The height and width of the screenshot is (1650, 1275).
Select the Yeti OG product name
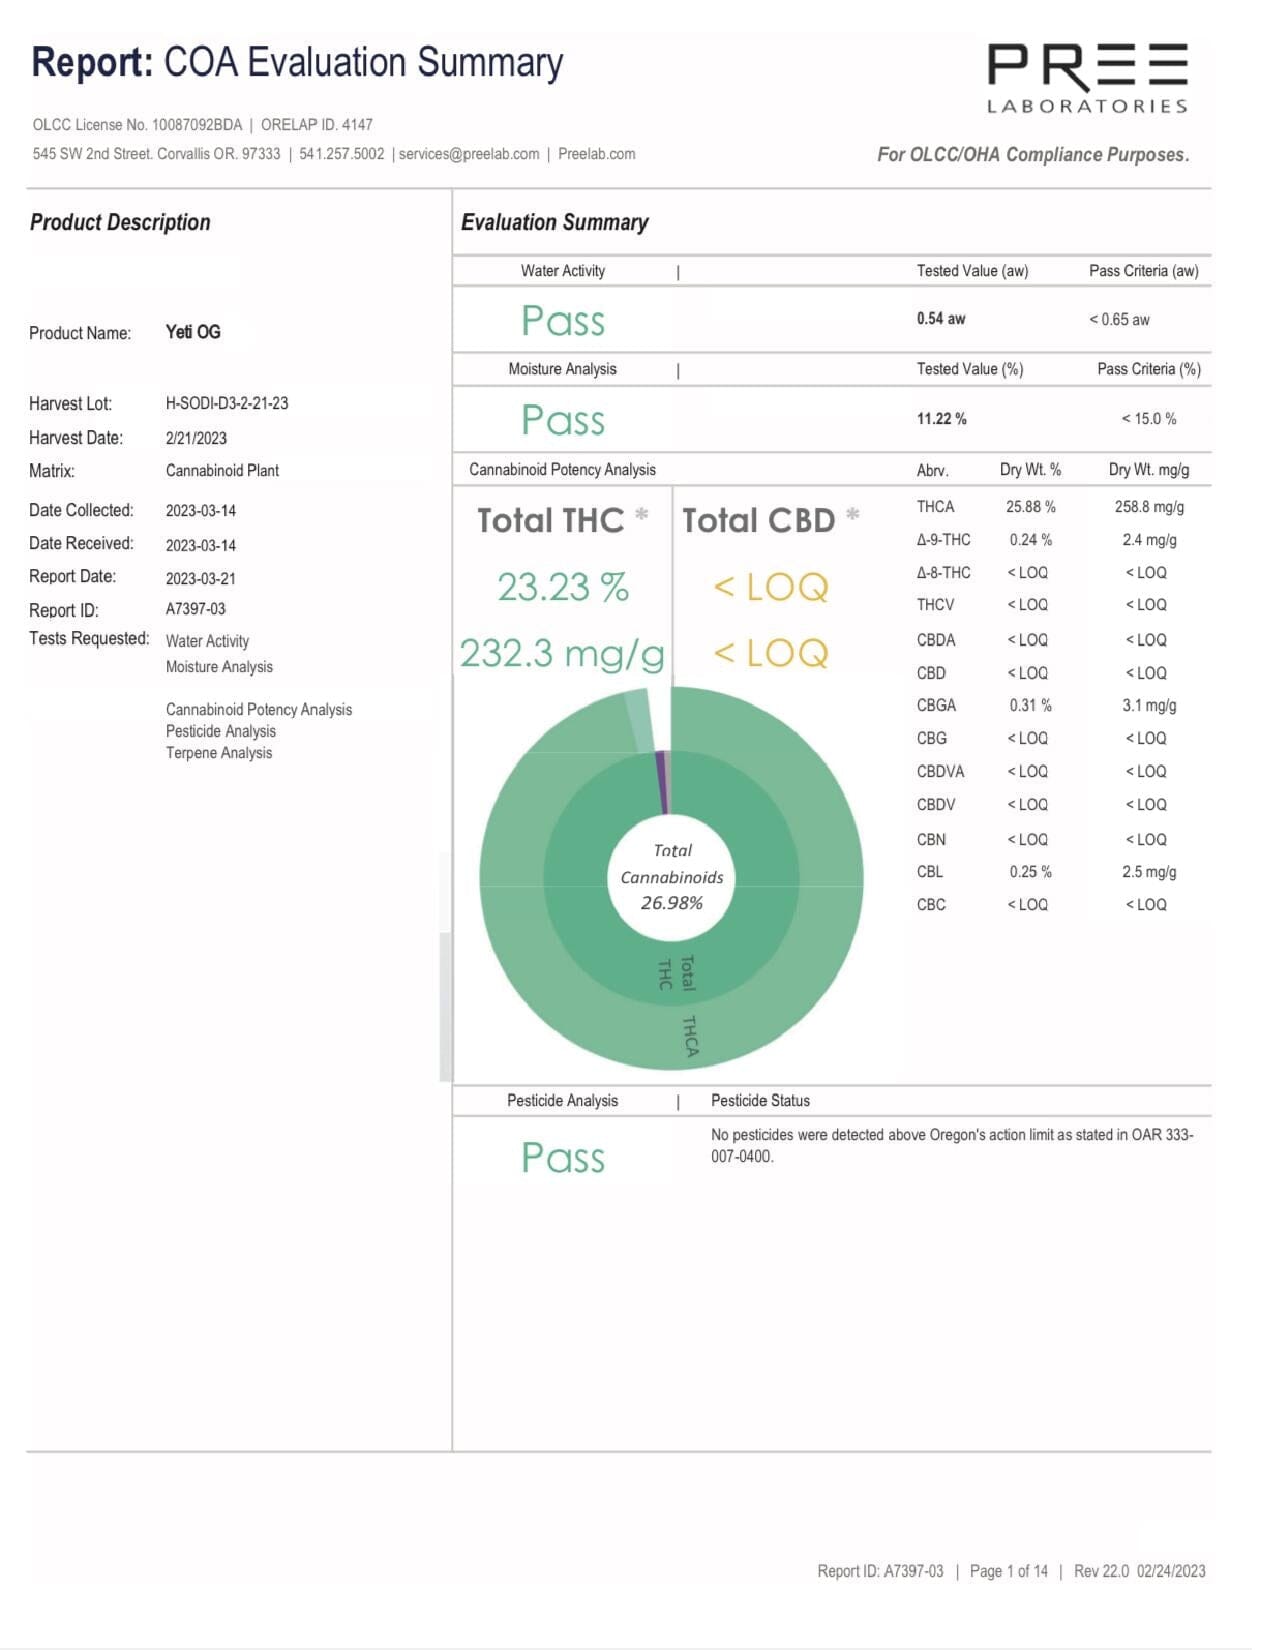point(193,332)
